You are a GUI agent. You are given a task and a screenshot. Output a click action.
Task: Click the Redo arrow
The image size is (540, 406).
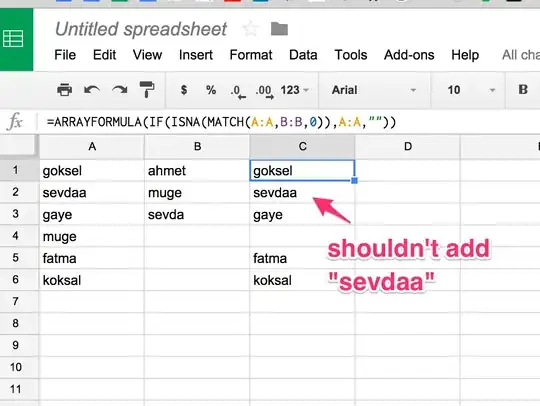(120, 90)
